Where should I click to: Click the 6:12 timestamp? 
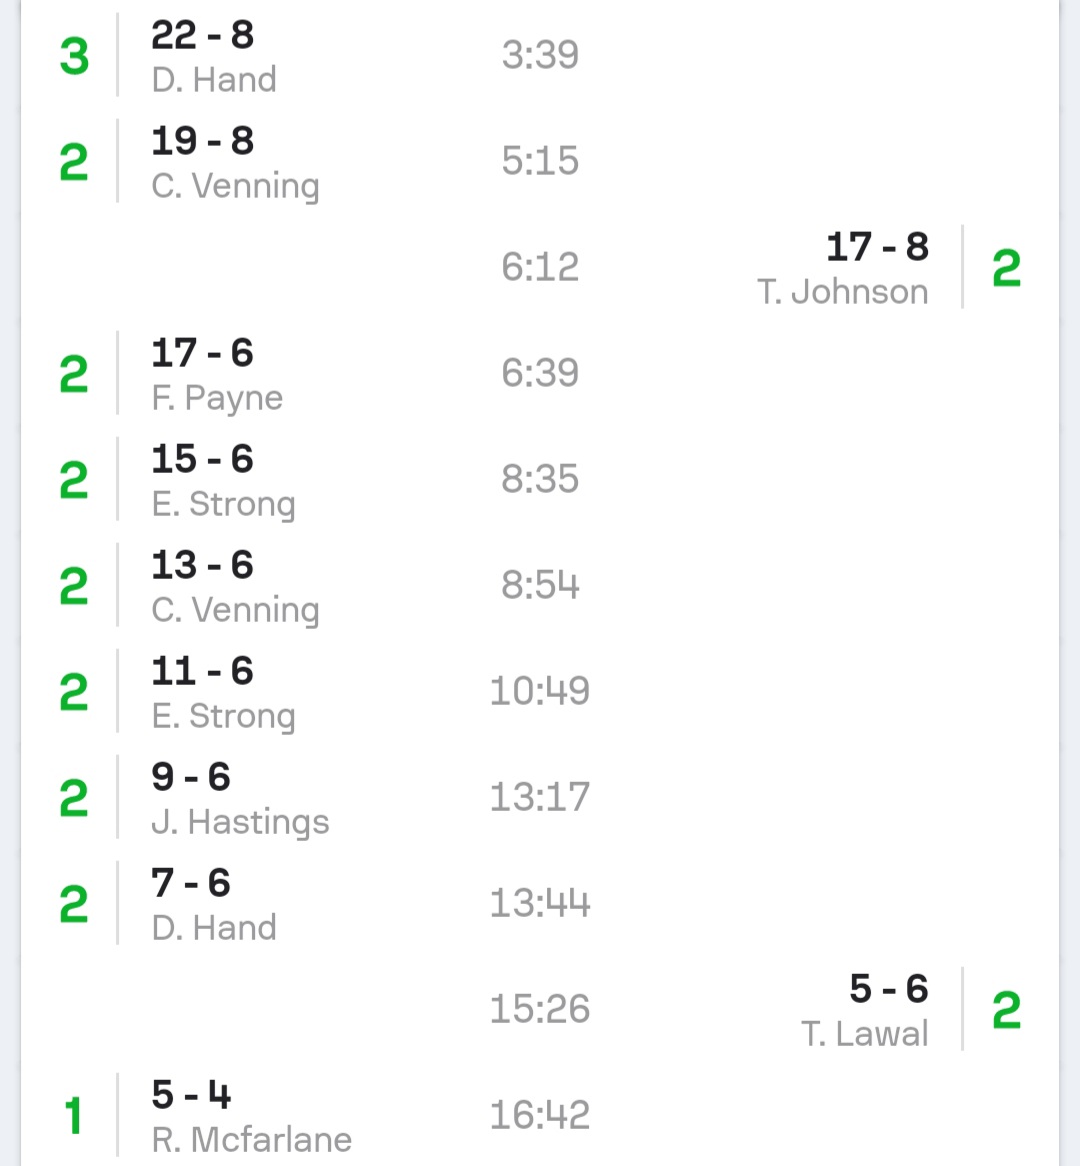tap(540, 267)
